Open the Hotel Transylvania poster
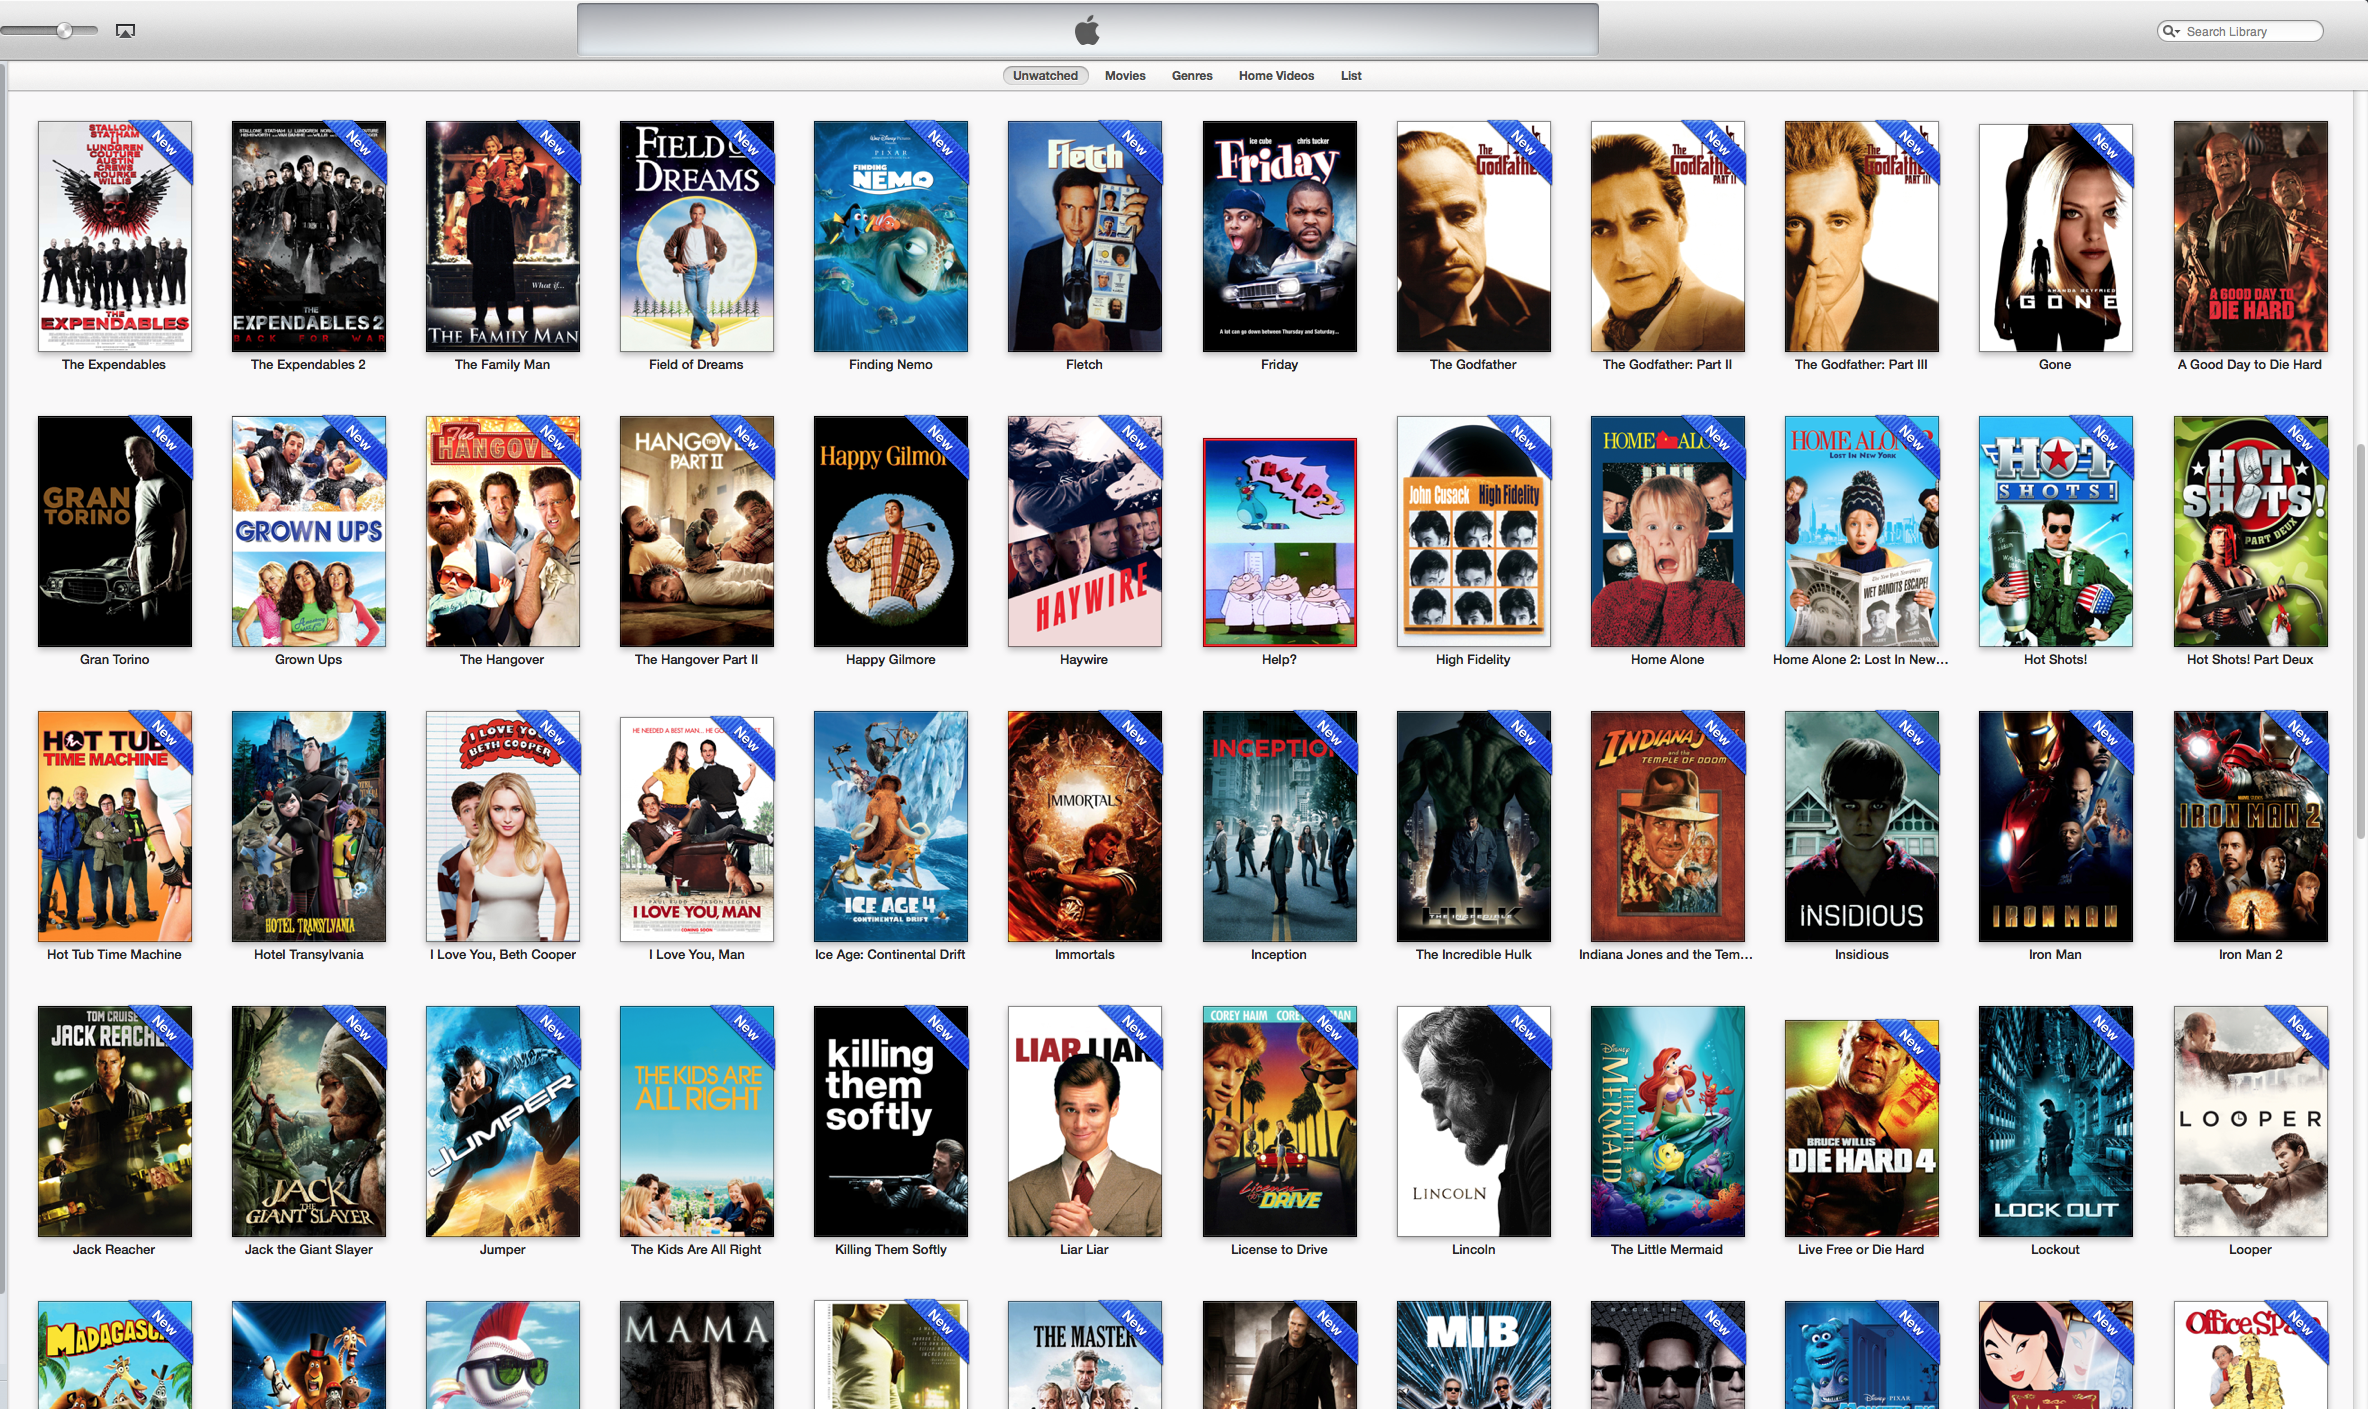Viewport: 2368px width, 1409px height. click(309, 826)
